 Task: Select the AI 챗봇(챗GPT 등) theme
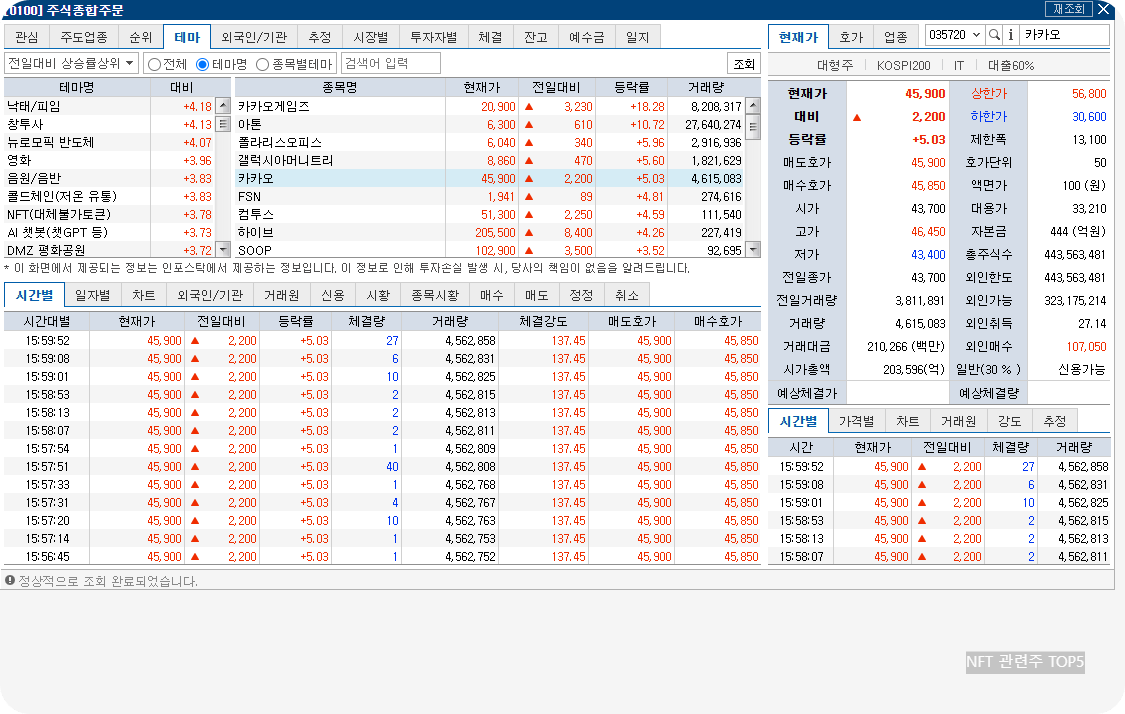click(110, 232)
